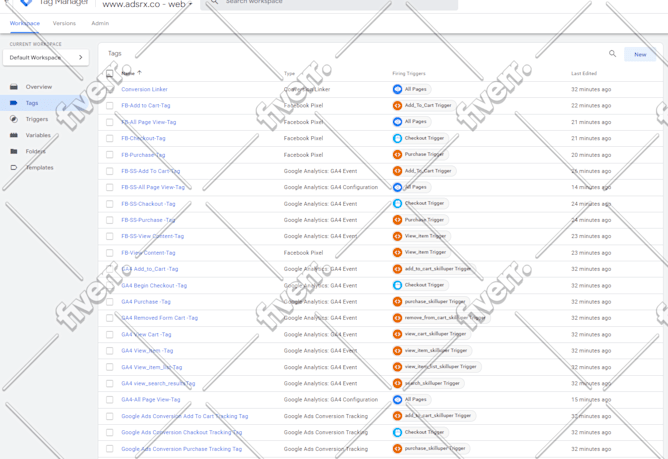This screenshot has height=459, width=668.
Task: Click the view_cart_skilluper Trigger icon
Action: [397, 334]
